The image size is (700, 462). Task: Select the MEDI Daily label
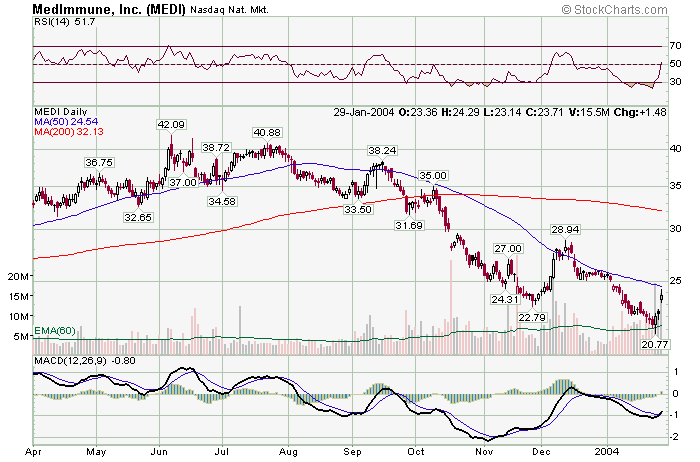(x=61, y=112)
